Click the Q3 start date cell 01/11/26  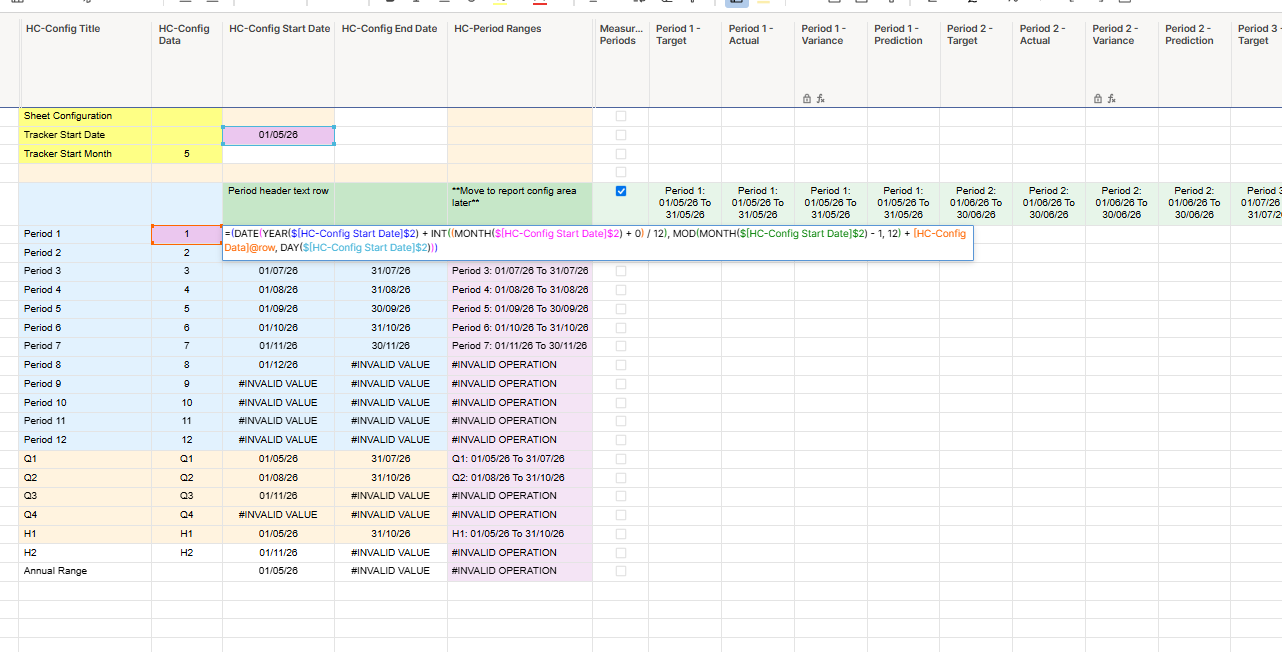[x=278, y=496]
